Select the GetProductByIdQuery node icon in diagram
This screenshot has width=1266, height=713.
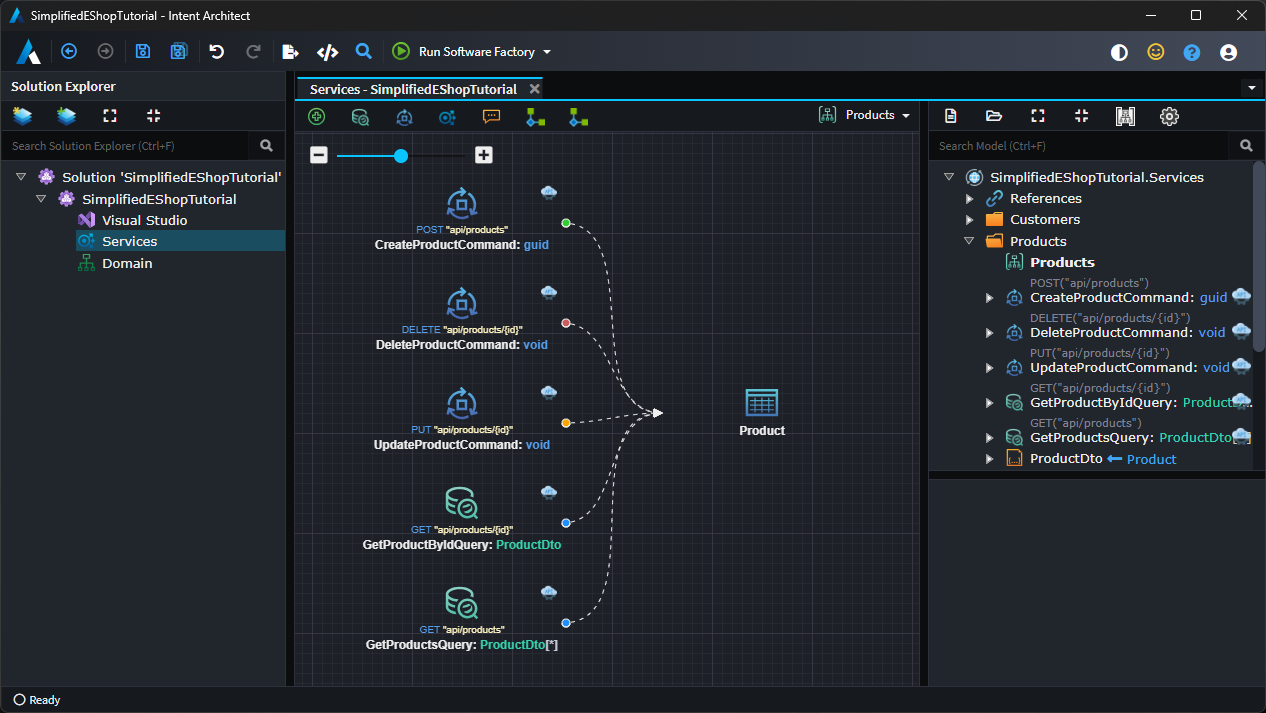pyautogui.click(x=461, y=502)
